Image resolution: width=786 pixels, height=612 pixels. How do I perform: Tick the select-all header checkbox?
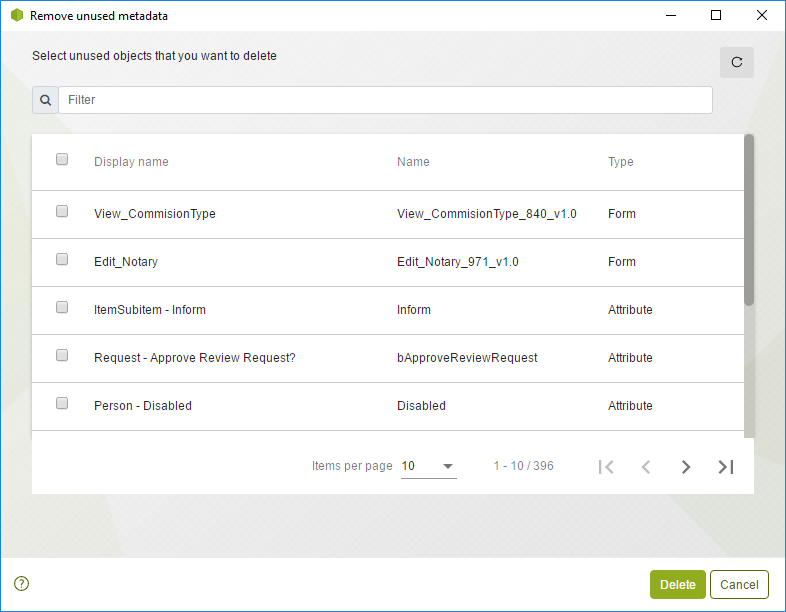point(62,159)
